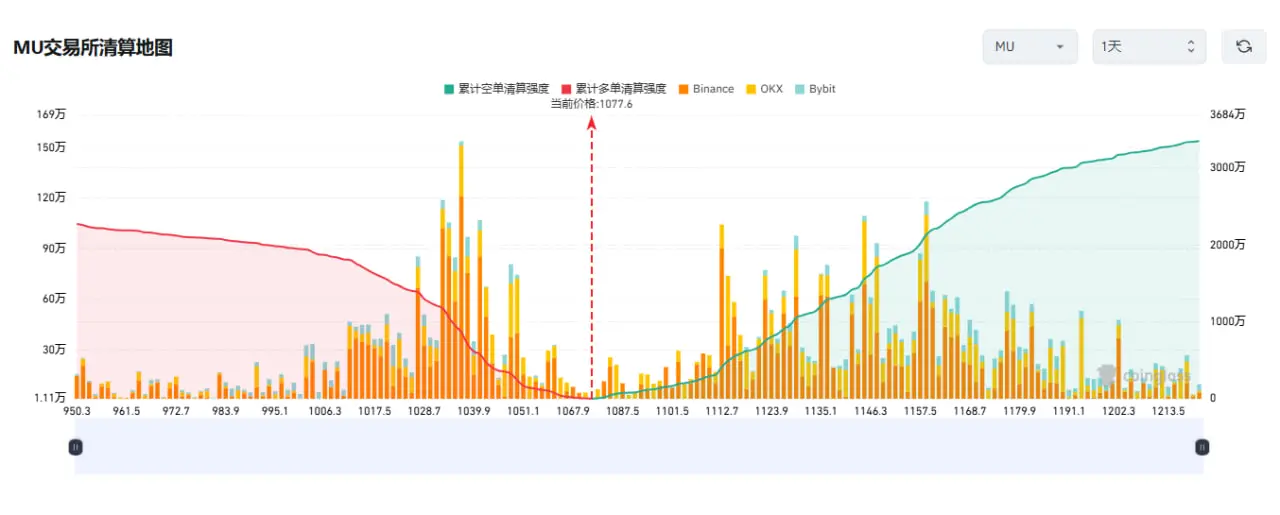
Task: Click x-axis label 1039.9
Action: pos(474,411)
